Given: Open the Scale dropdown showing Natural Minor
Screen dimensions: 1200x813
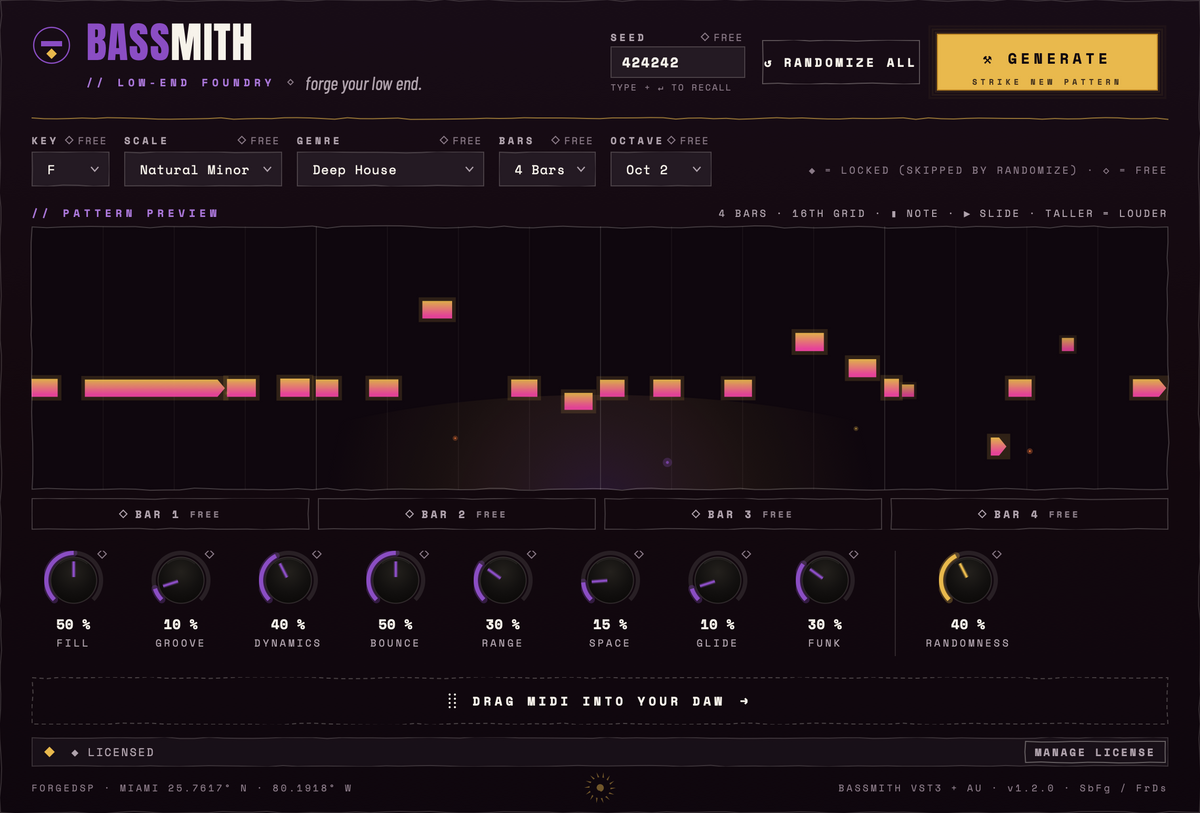Looking at the screenshot, I should click(x=203, y=170).
